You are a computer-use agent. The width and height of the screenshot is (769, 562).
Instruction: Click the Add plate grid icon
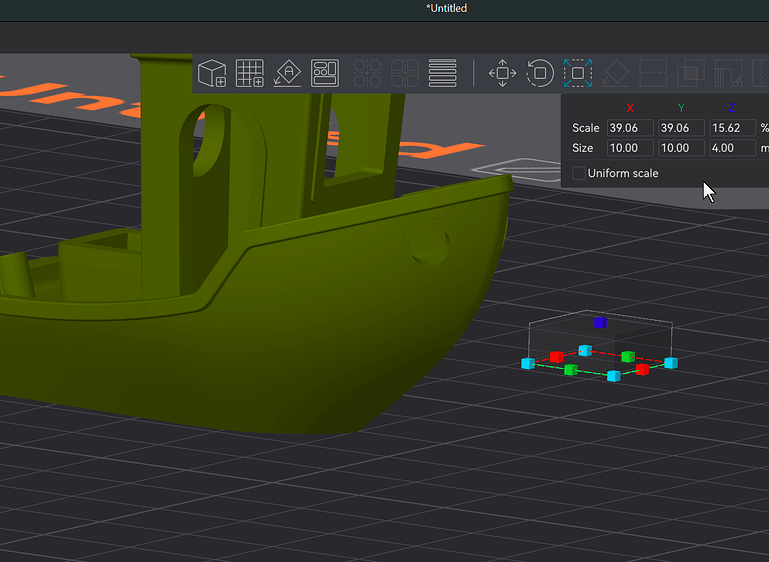[x=250, y=73]
